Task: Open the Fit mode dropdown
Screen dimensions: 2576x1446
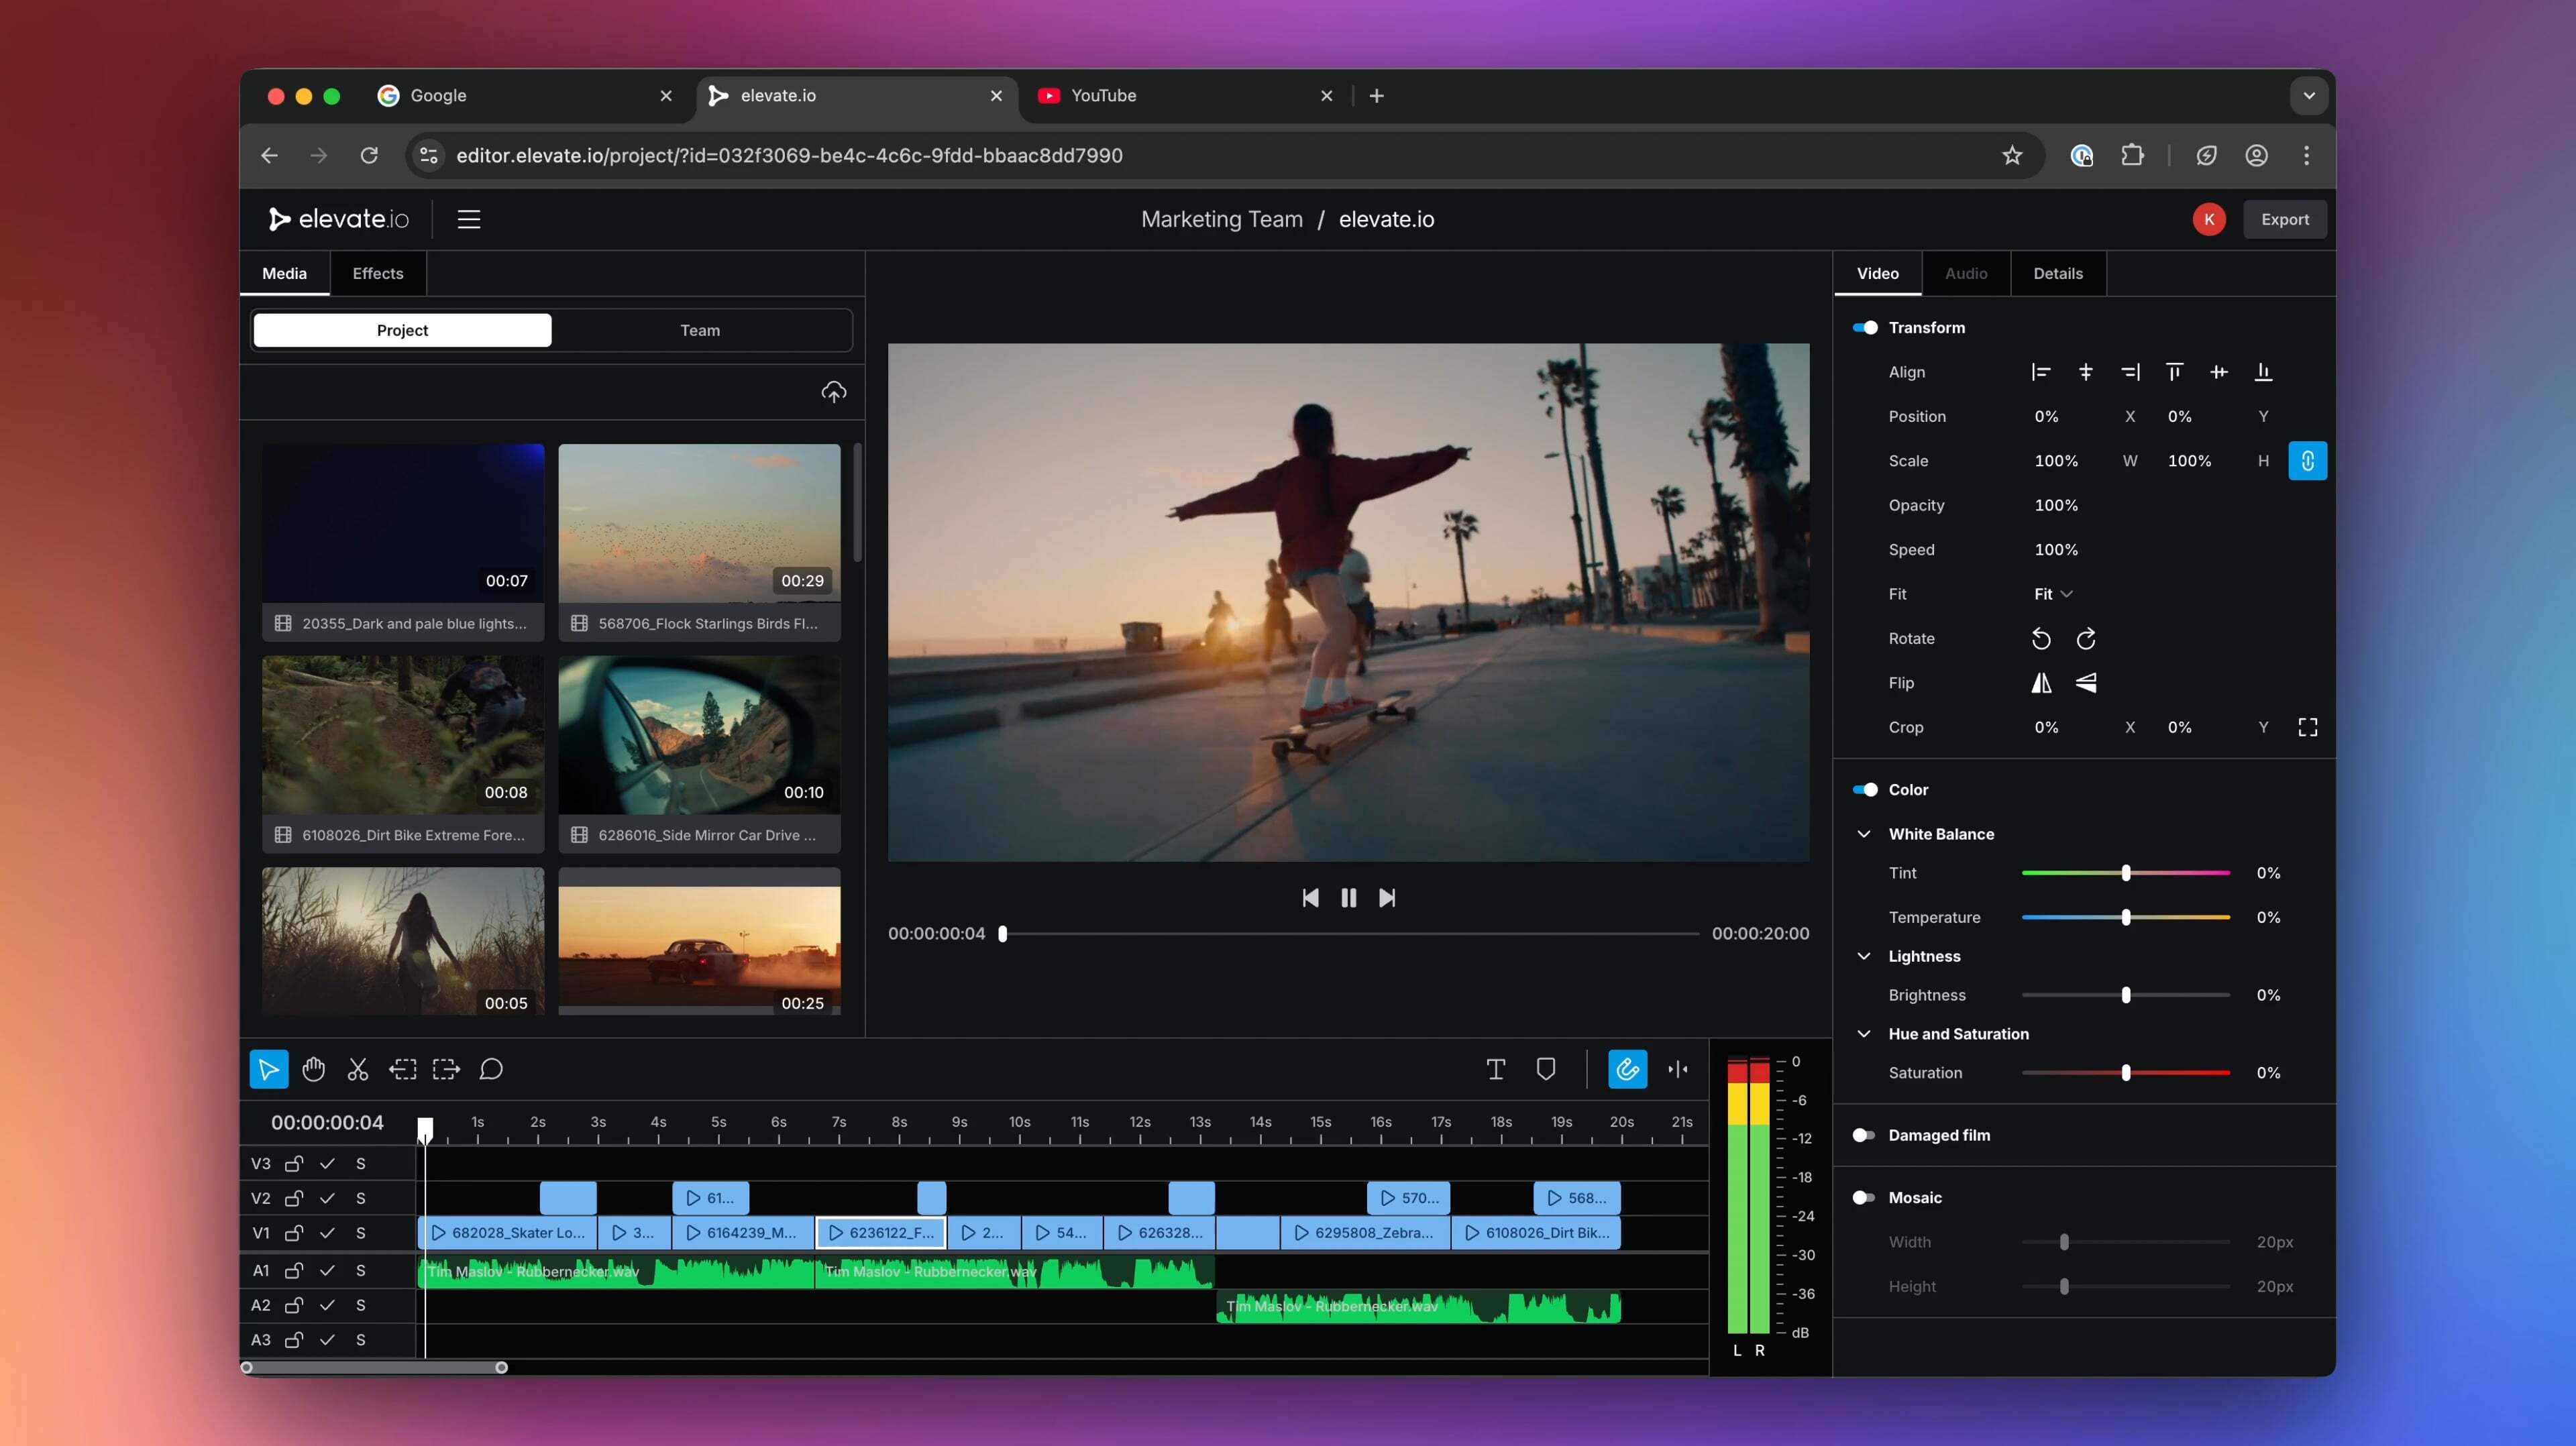Action: pyautogui.click(x=2053, y=594)
